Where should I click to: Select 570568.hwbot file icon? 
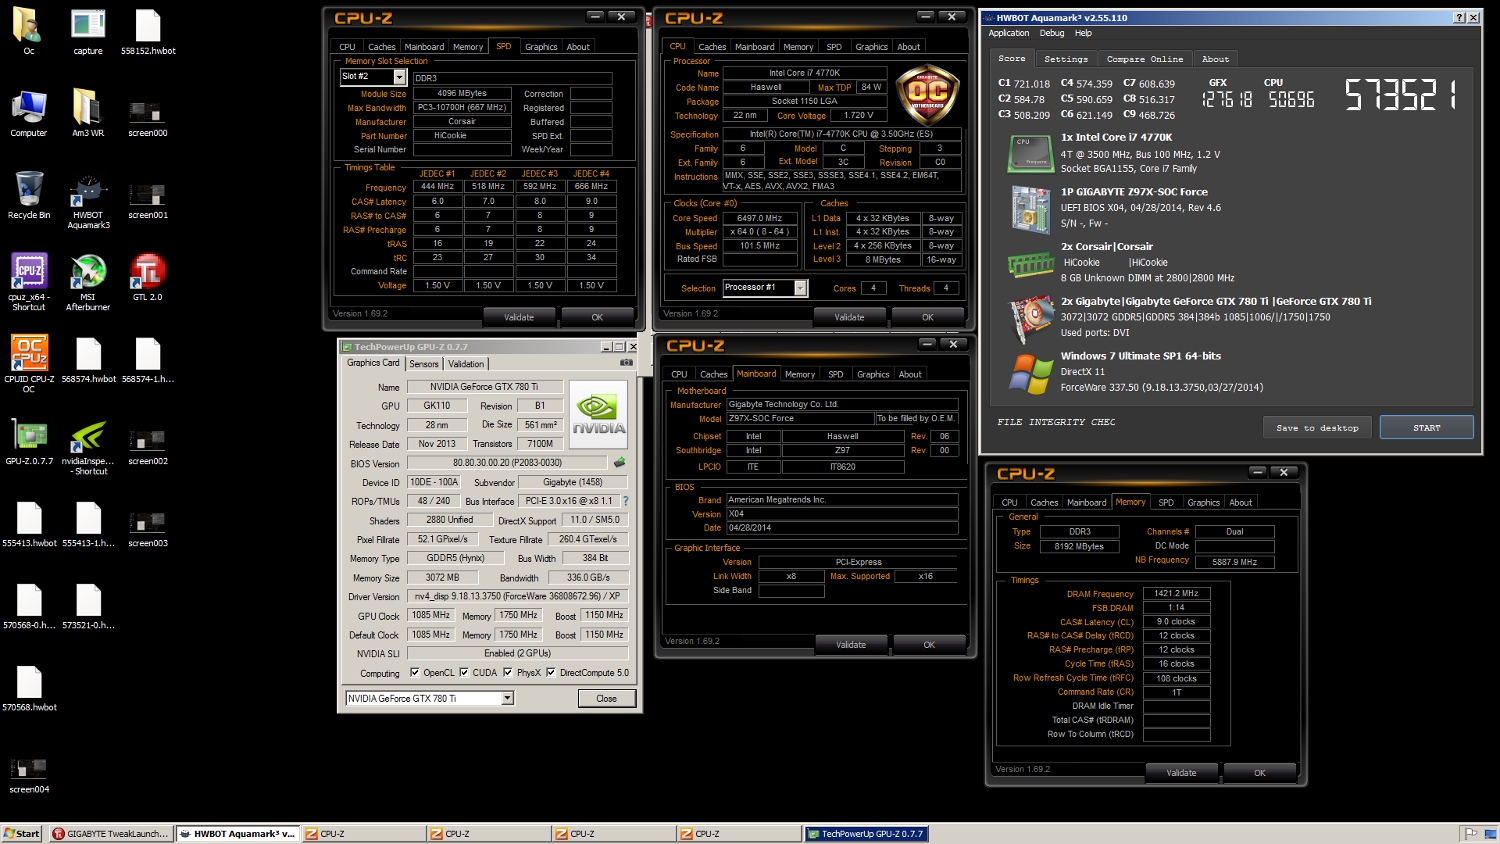click(28, 687)
